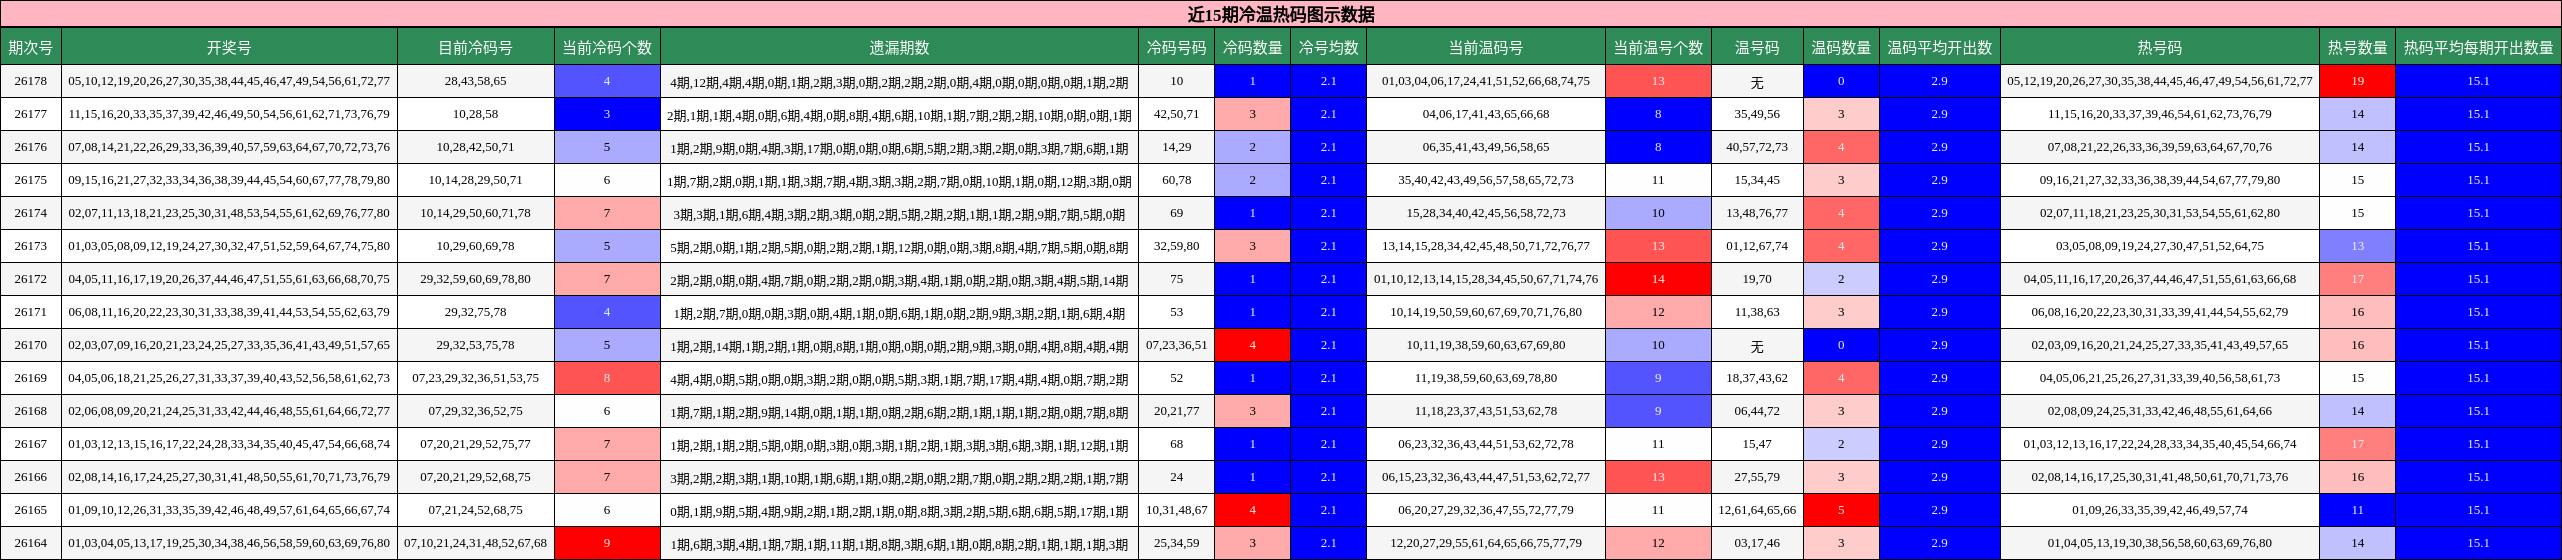Select the 温号码 column header
This screenshot has width=2562, height=560.
pyautogui.click(x=1757, y=47)
